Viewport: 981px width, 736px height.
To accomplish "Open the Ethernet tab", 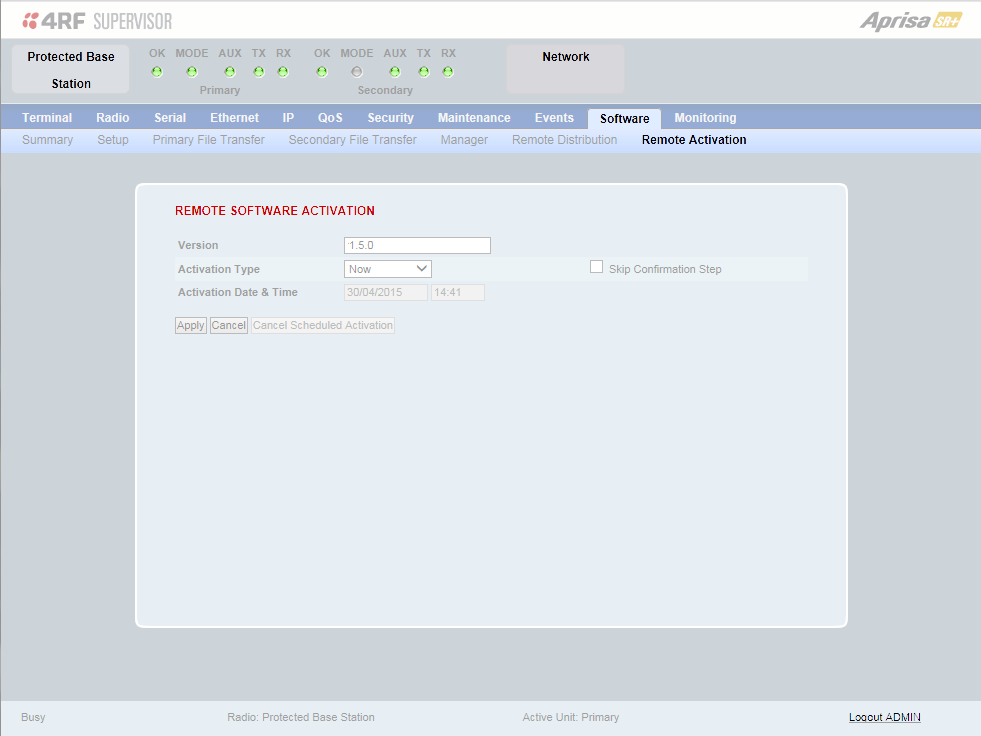I will (x=235, y=118).
